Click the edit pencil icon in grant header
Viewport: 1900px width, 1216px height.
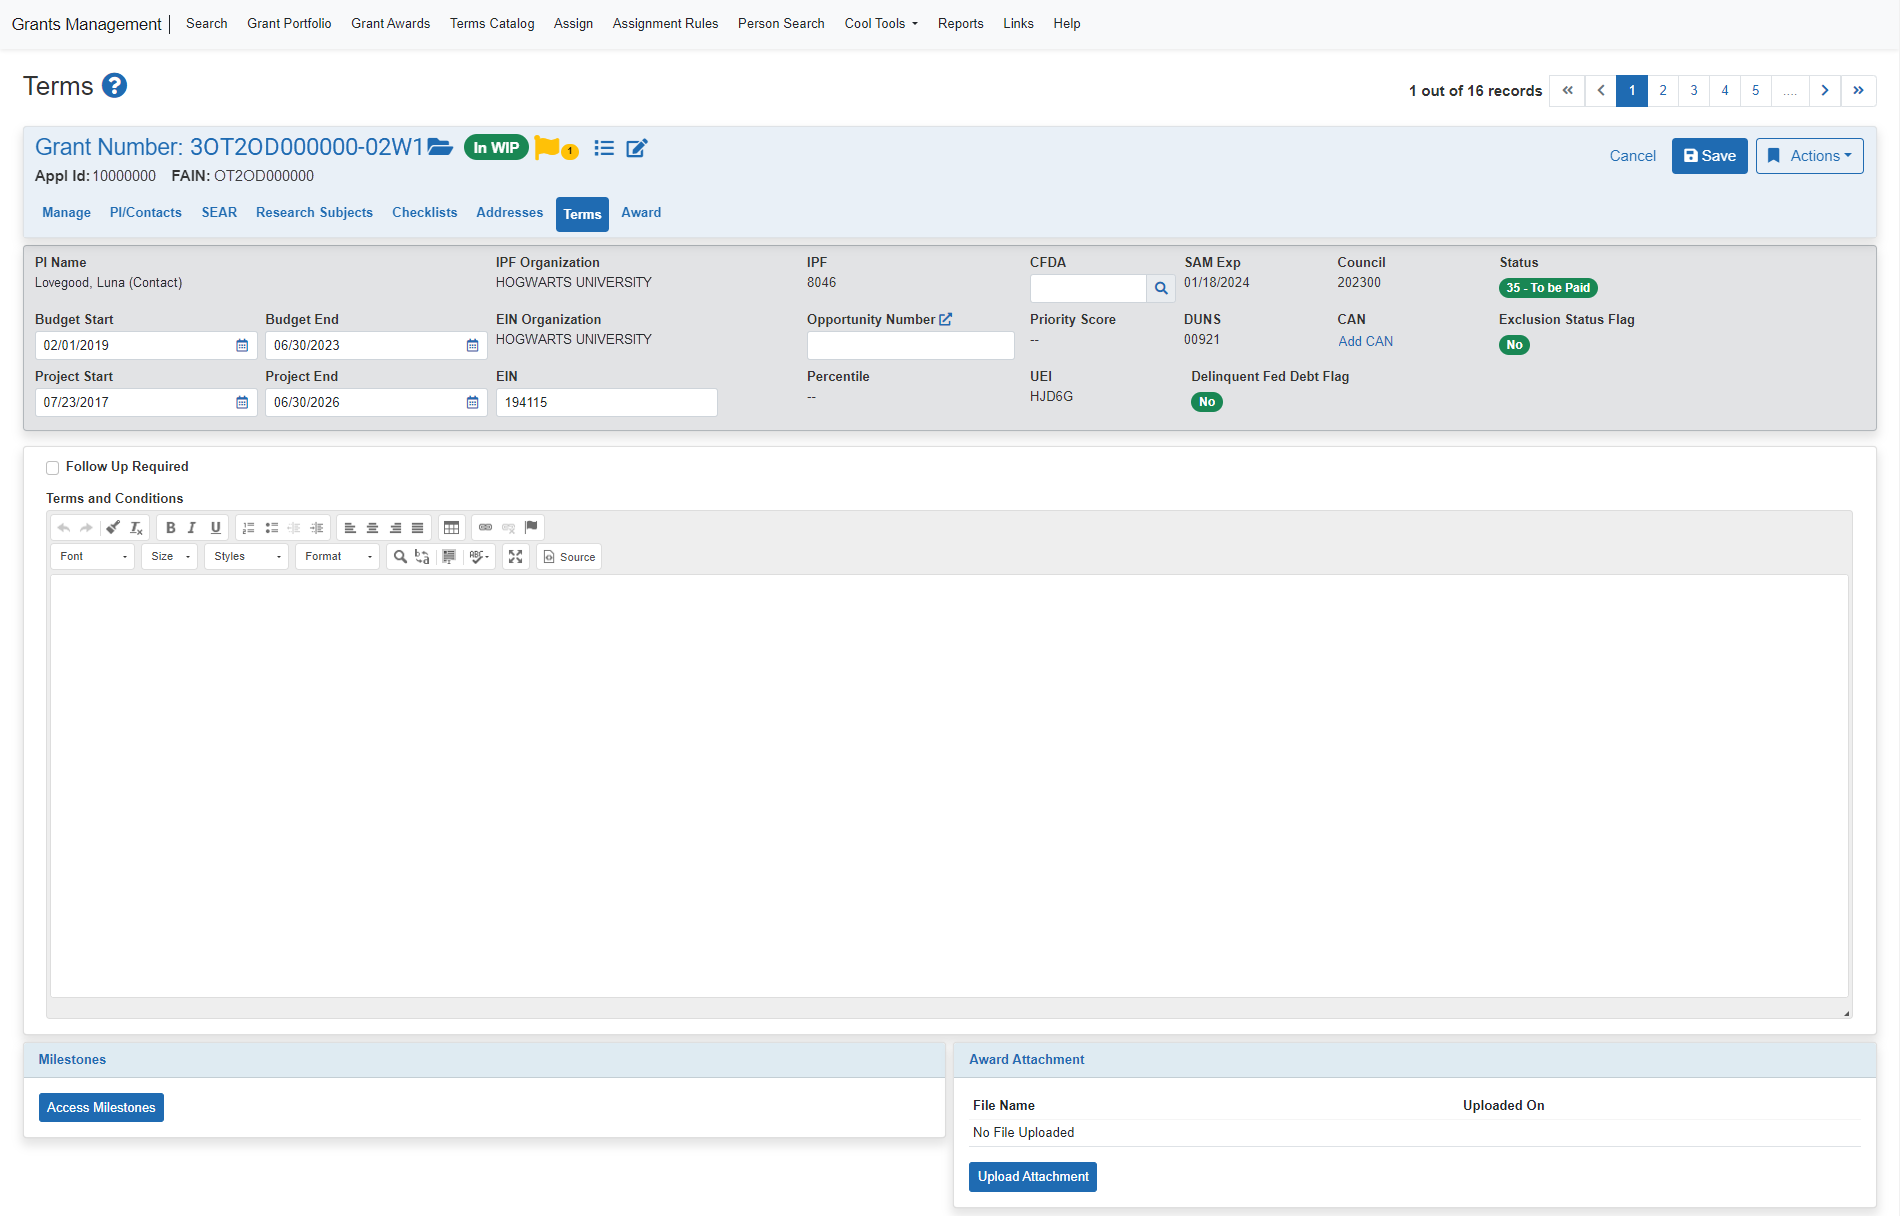[x=637, y=148]
